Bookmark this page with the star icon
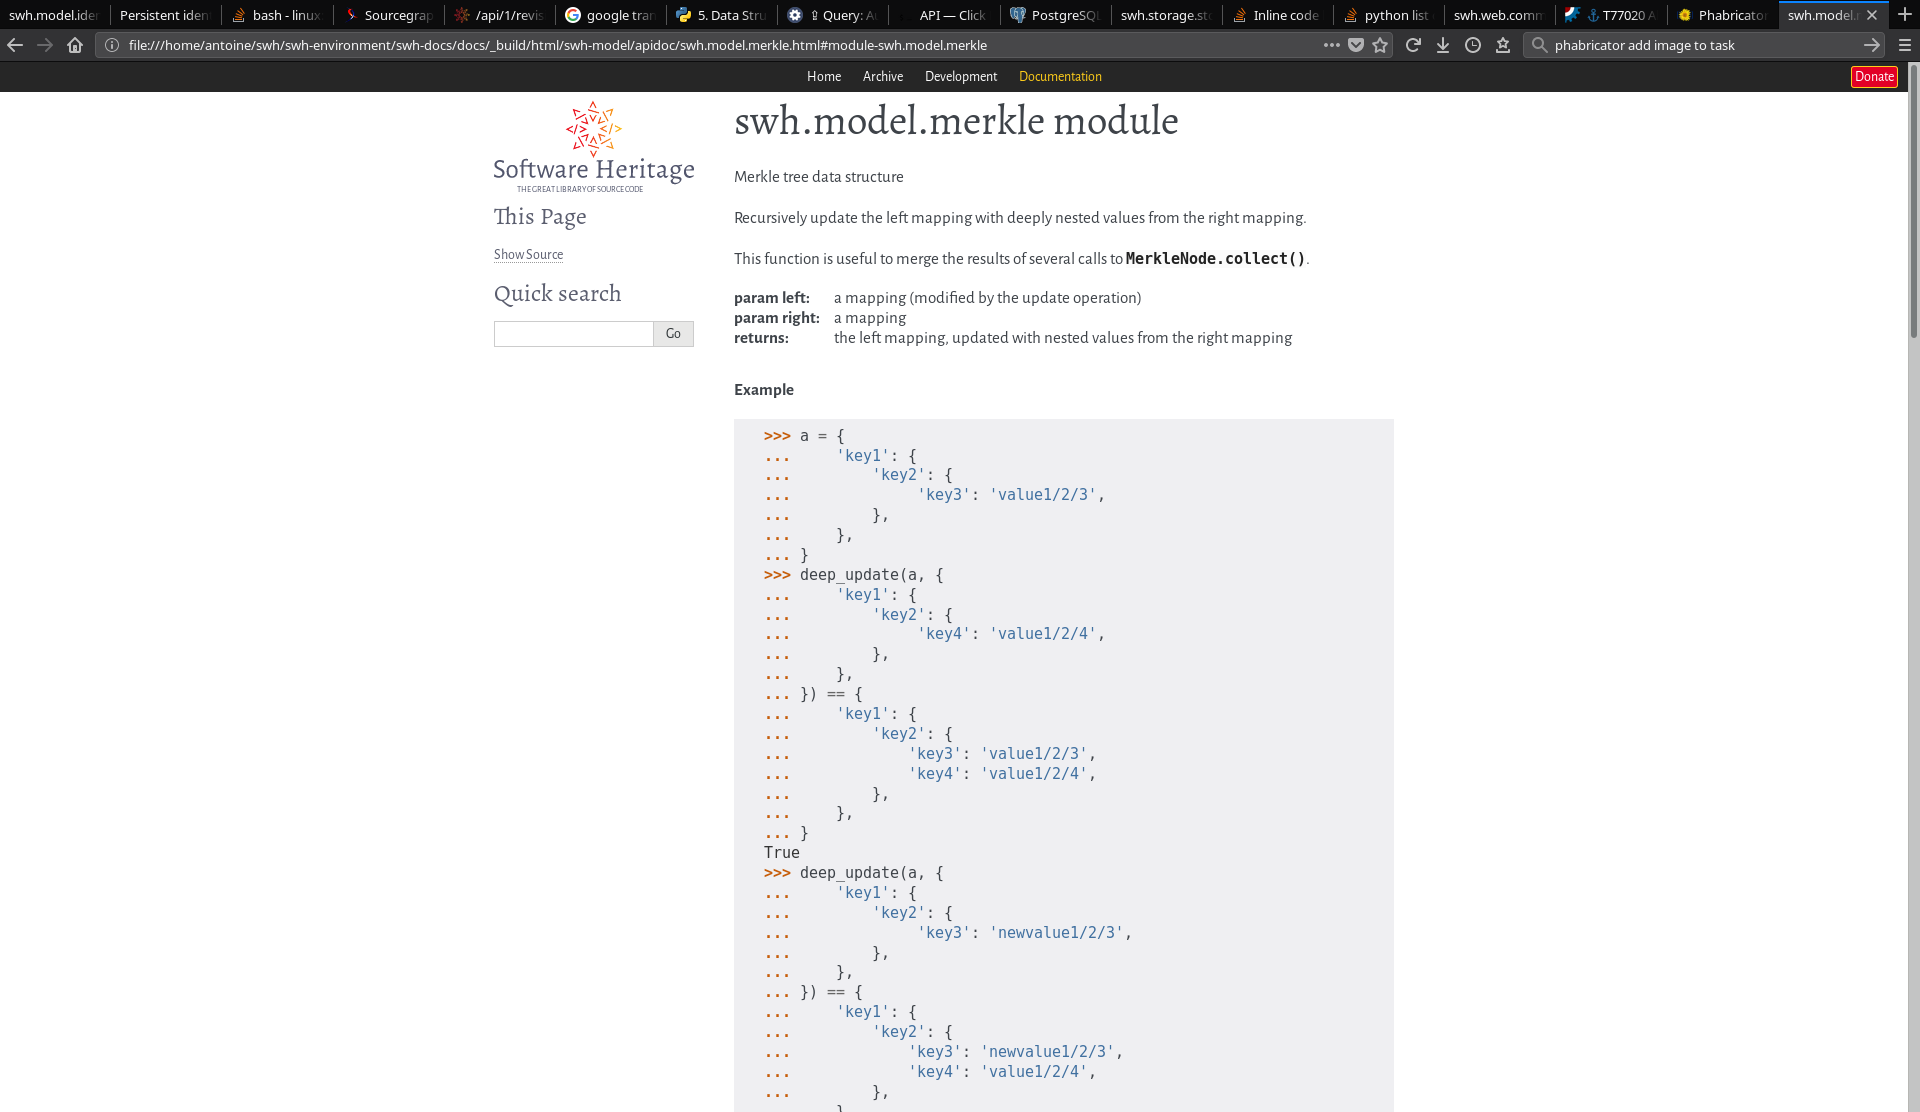1920x1112 pixels. tap(1381, 45)
